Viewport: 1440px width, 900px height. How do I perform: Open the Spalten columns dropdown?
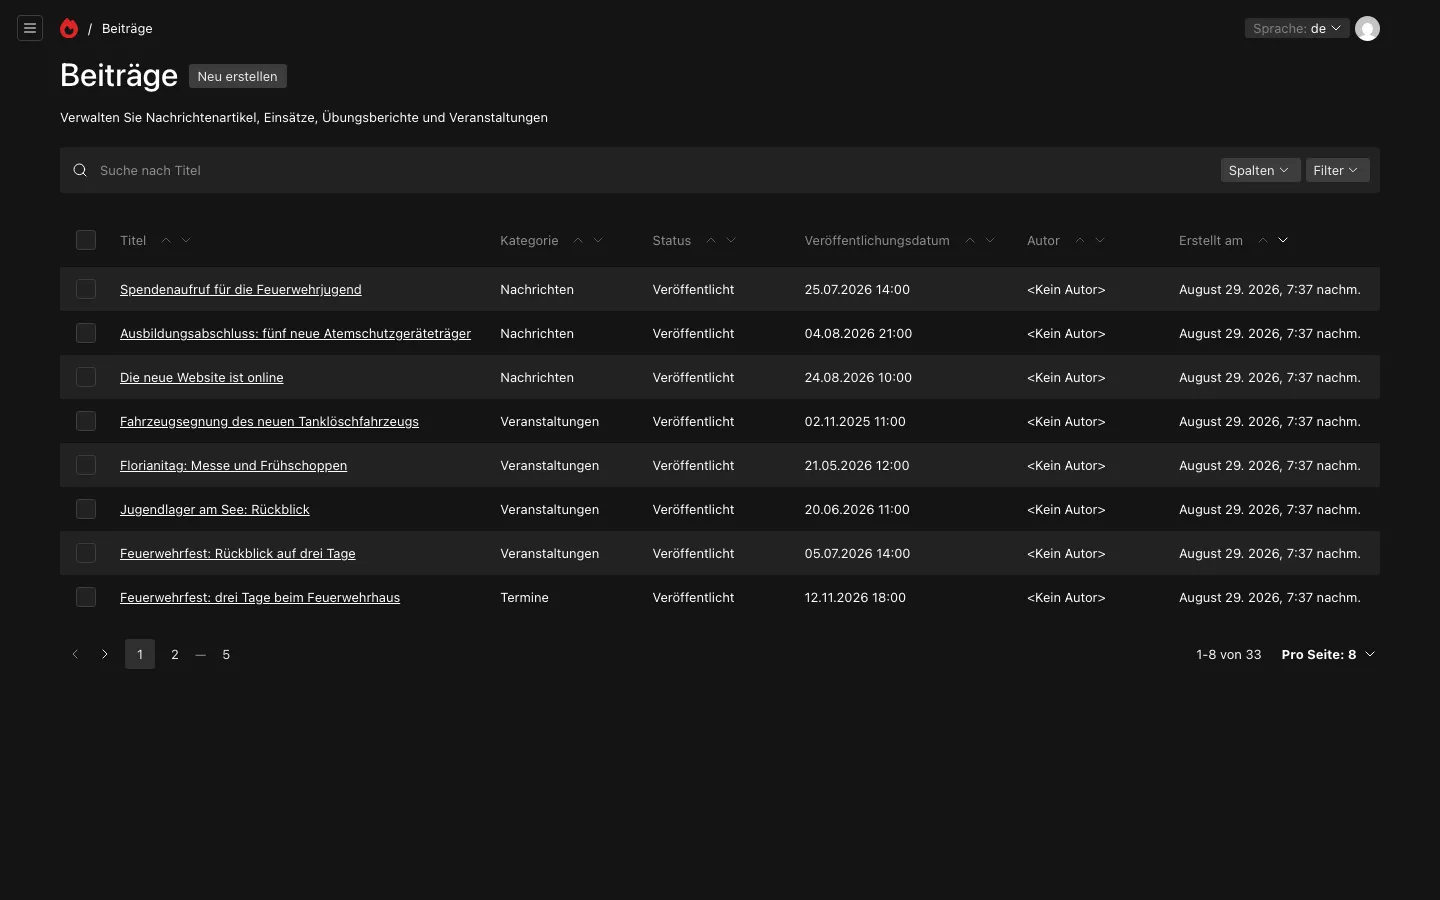click(1260, 170)
